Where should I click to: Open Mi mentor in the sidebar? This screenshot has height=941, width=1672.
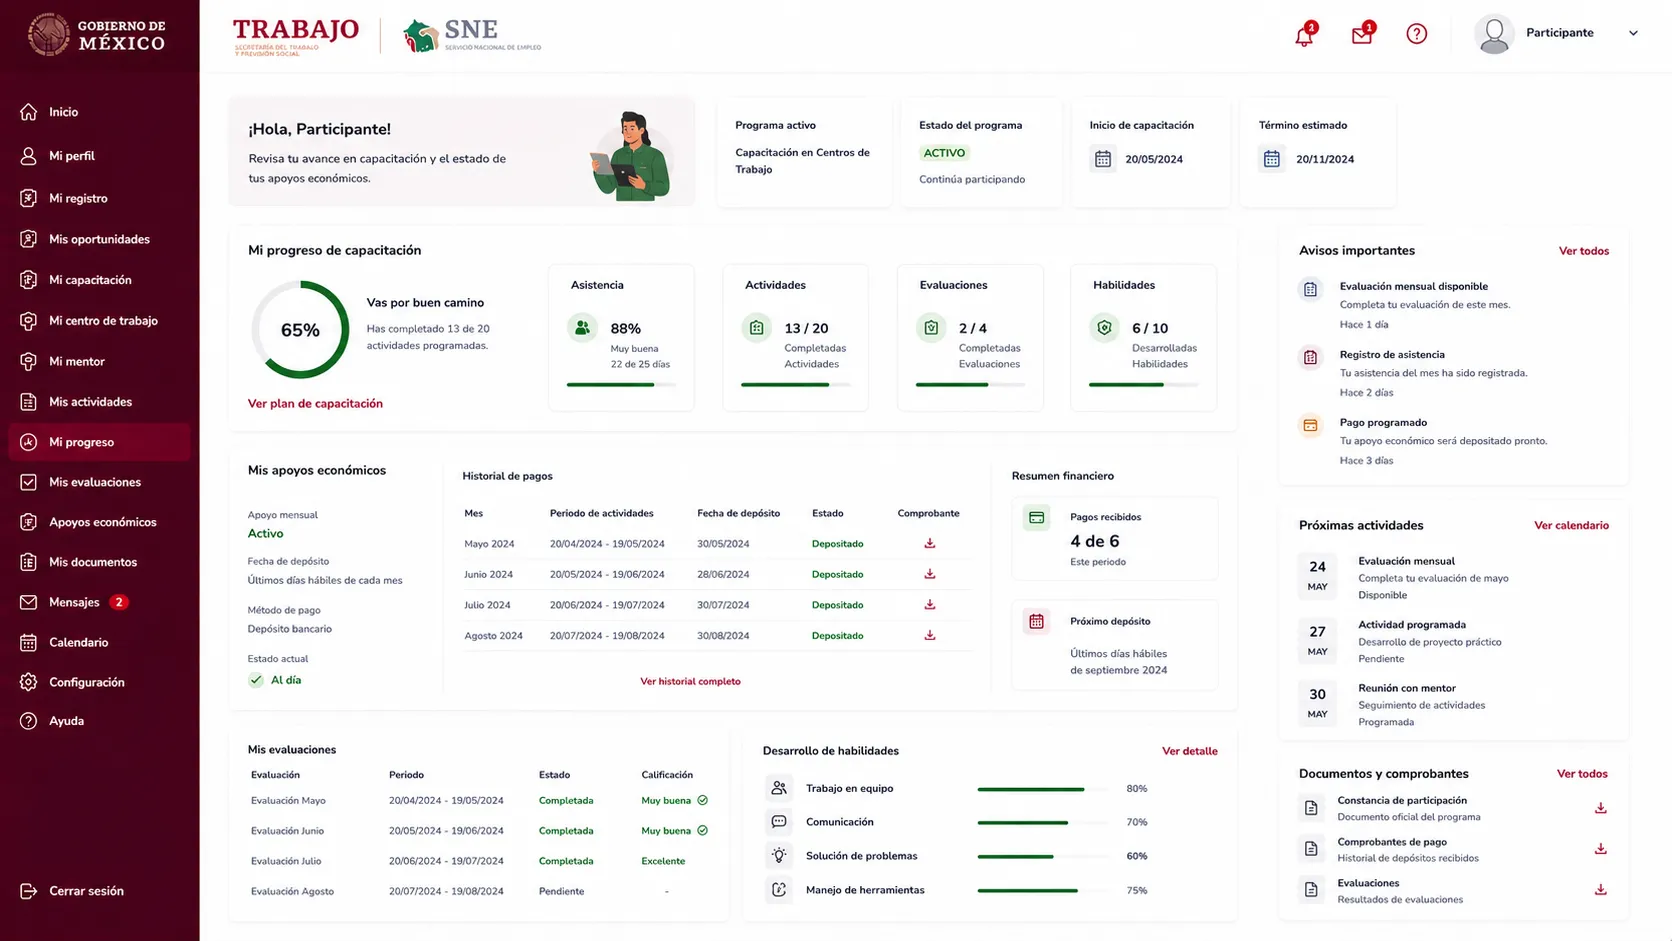(x=99, y=361)
